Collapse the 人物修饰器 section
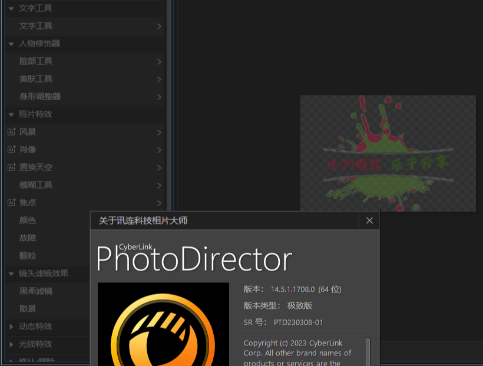This screenshot has height=366, width=483. click(x=11, y=44)
